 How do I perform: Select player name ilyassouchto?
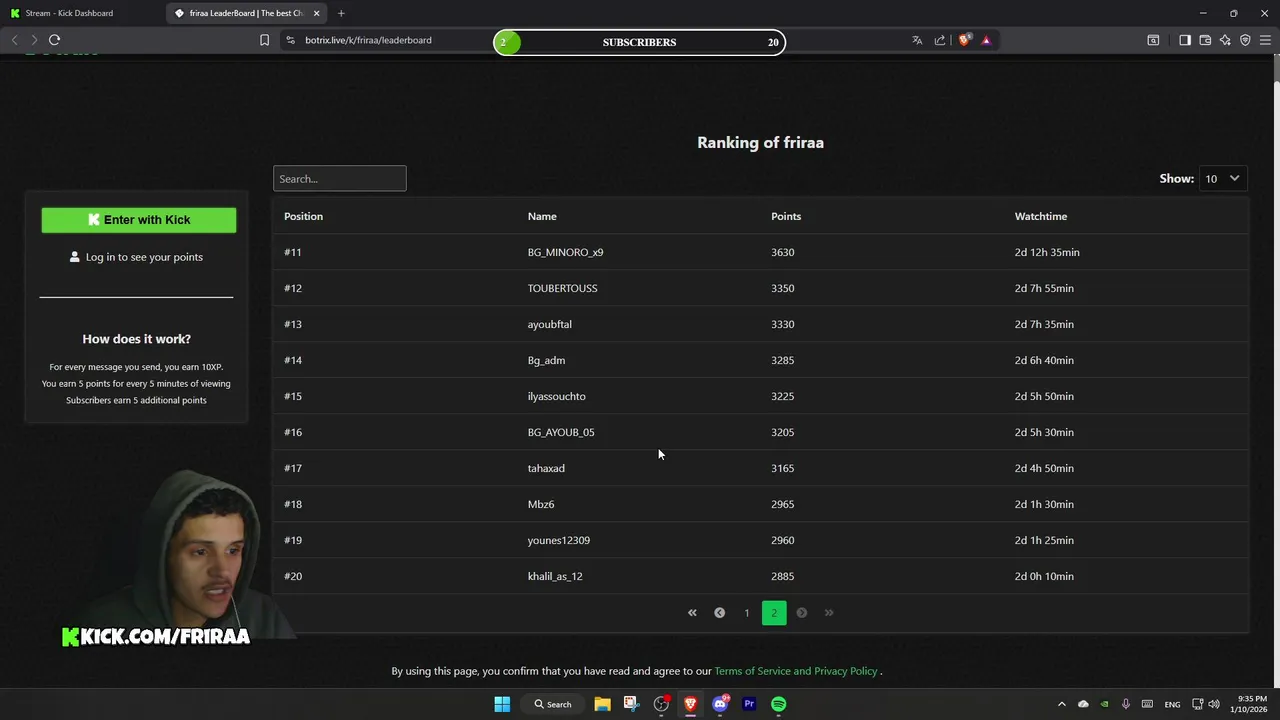coord(557,396)
